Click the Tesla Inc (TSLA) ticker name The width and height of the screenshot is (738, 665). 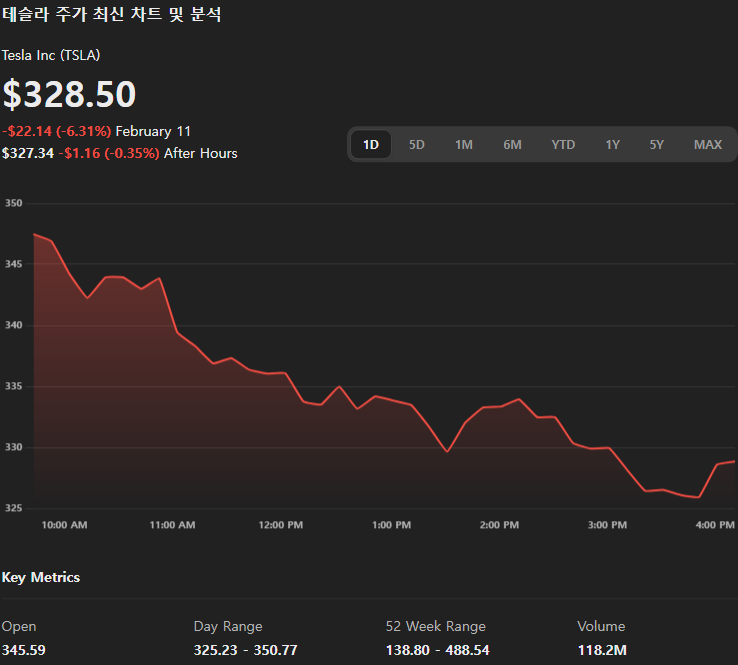point(51,55)
